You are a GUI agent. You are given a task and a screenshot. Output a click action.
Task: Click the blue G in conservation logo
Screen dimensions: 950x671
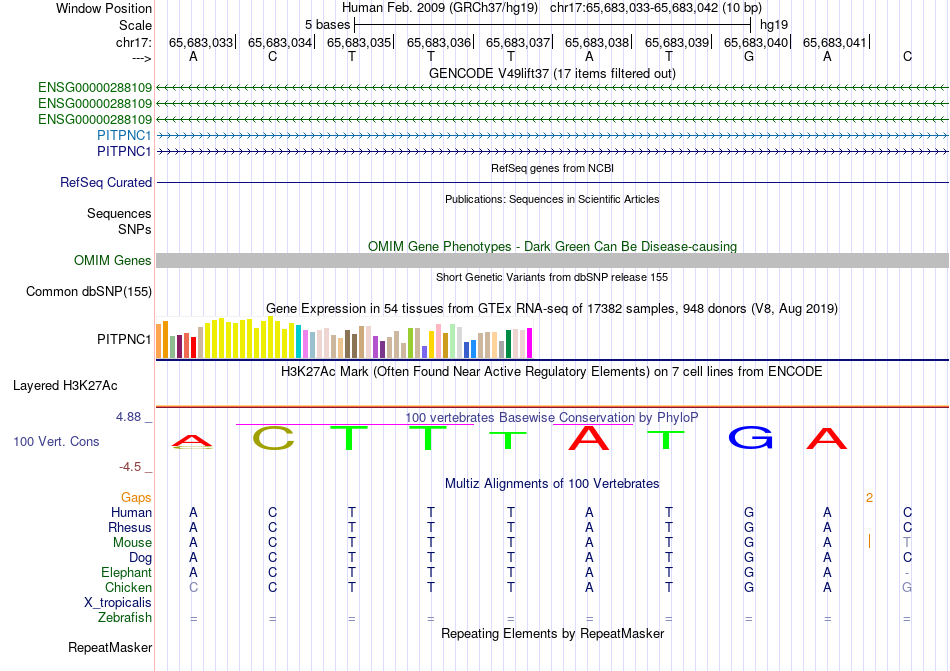750,437
